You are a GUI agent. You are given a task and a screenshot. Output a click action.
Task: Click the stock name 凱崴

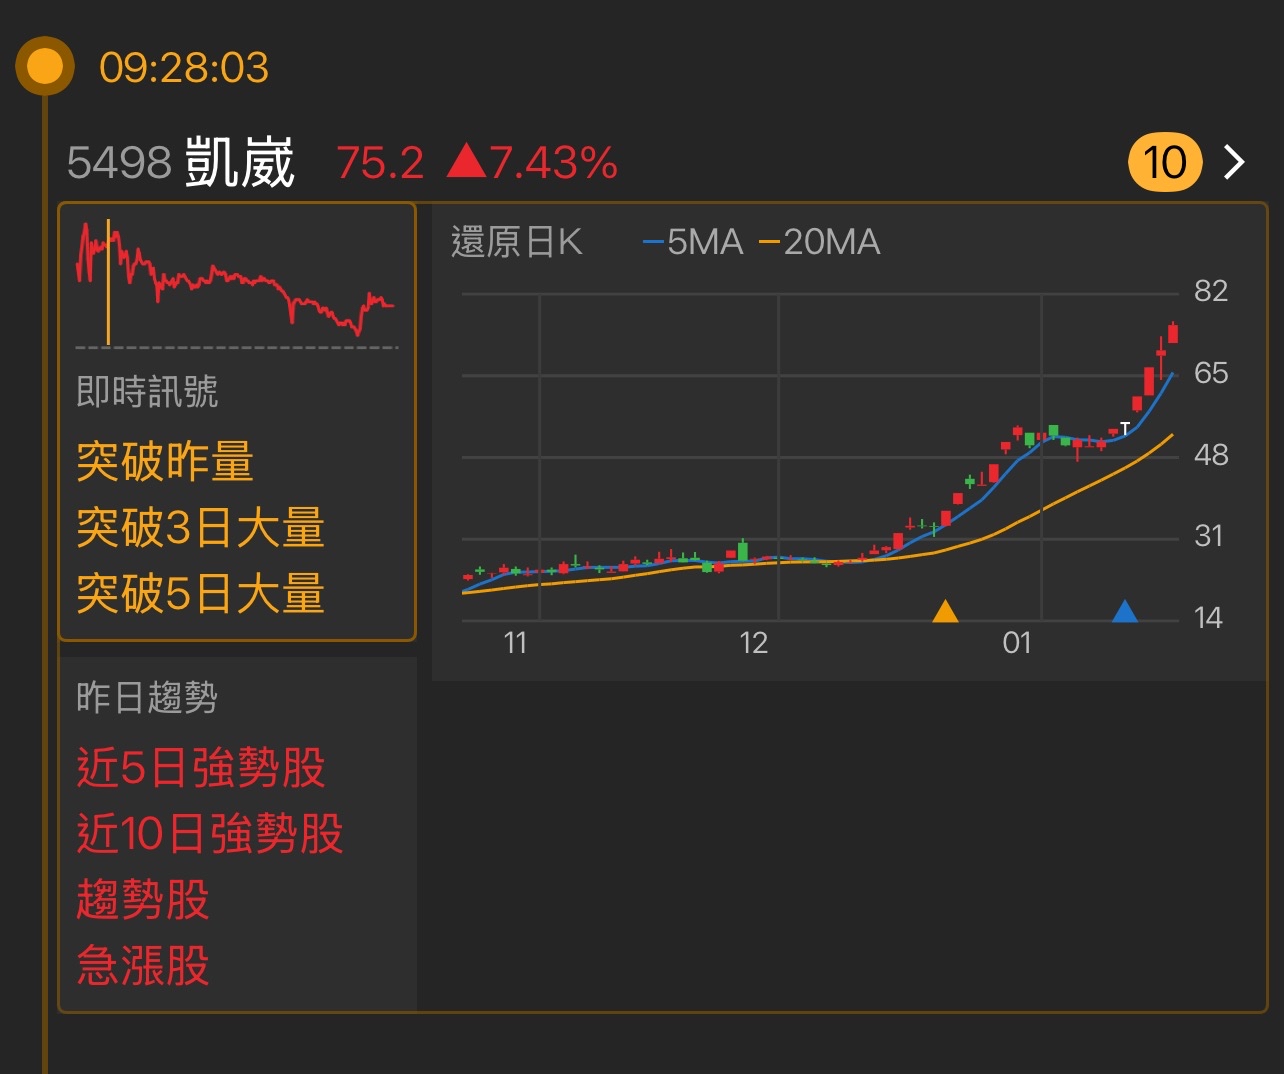(239, 162)
